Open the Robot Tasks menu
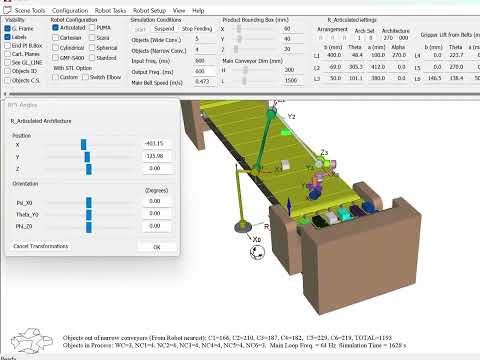480x360 pixels. coord(110,11)
